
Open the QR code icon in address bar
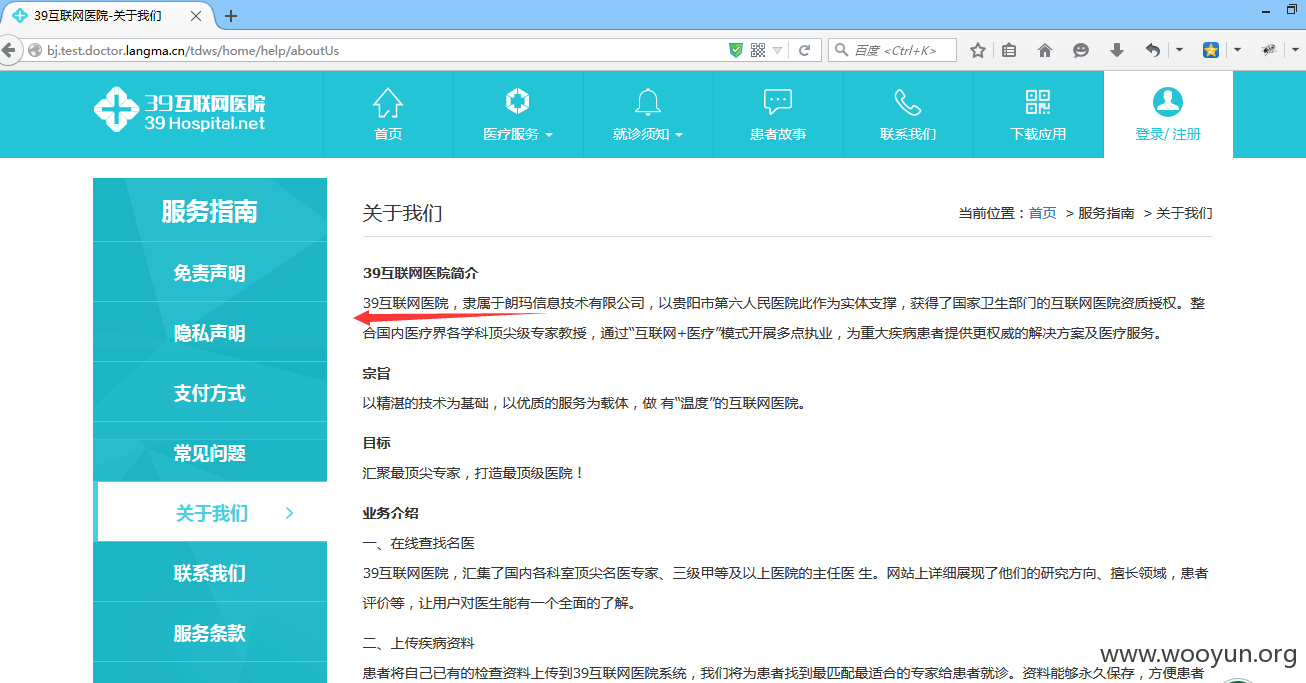coord(758,50)
